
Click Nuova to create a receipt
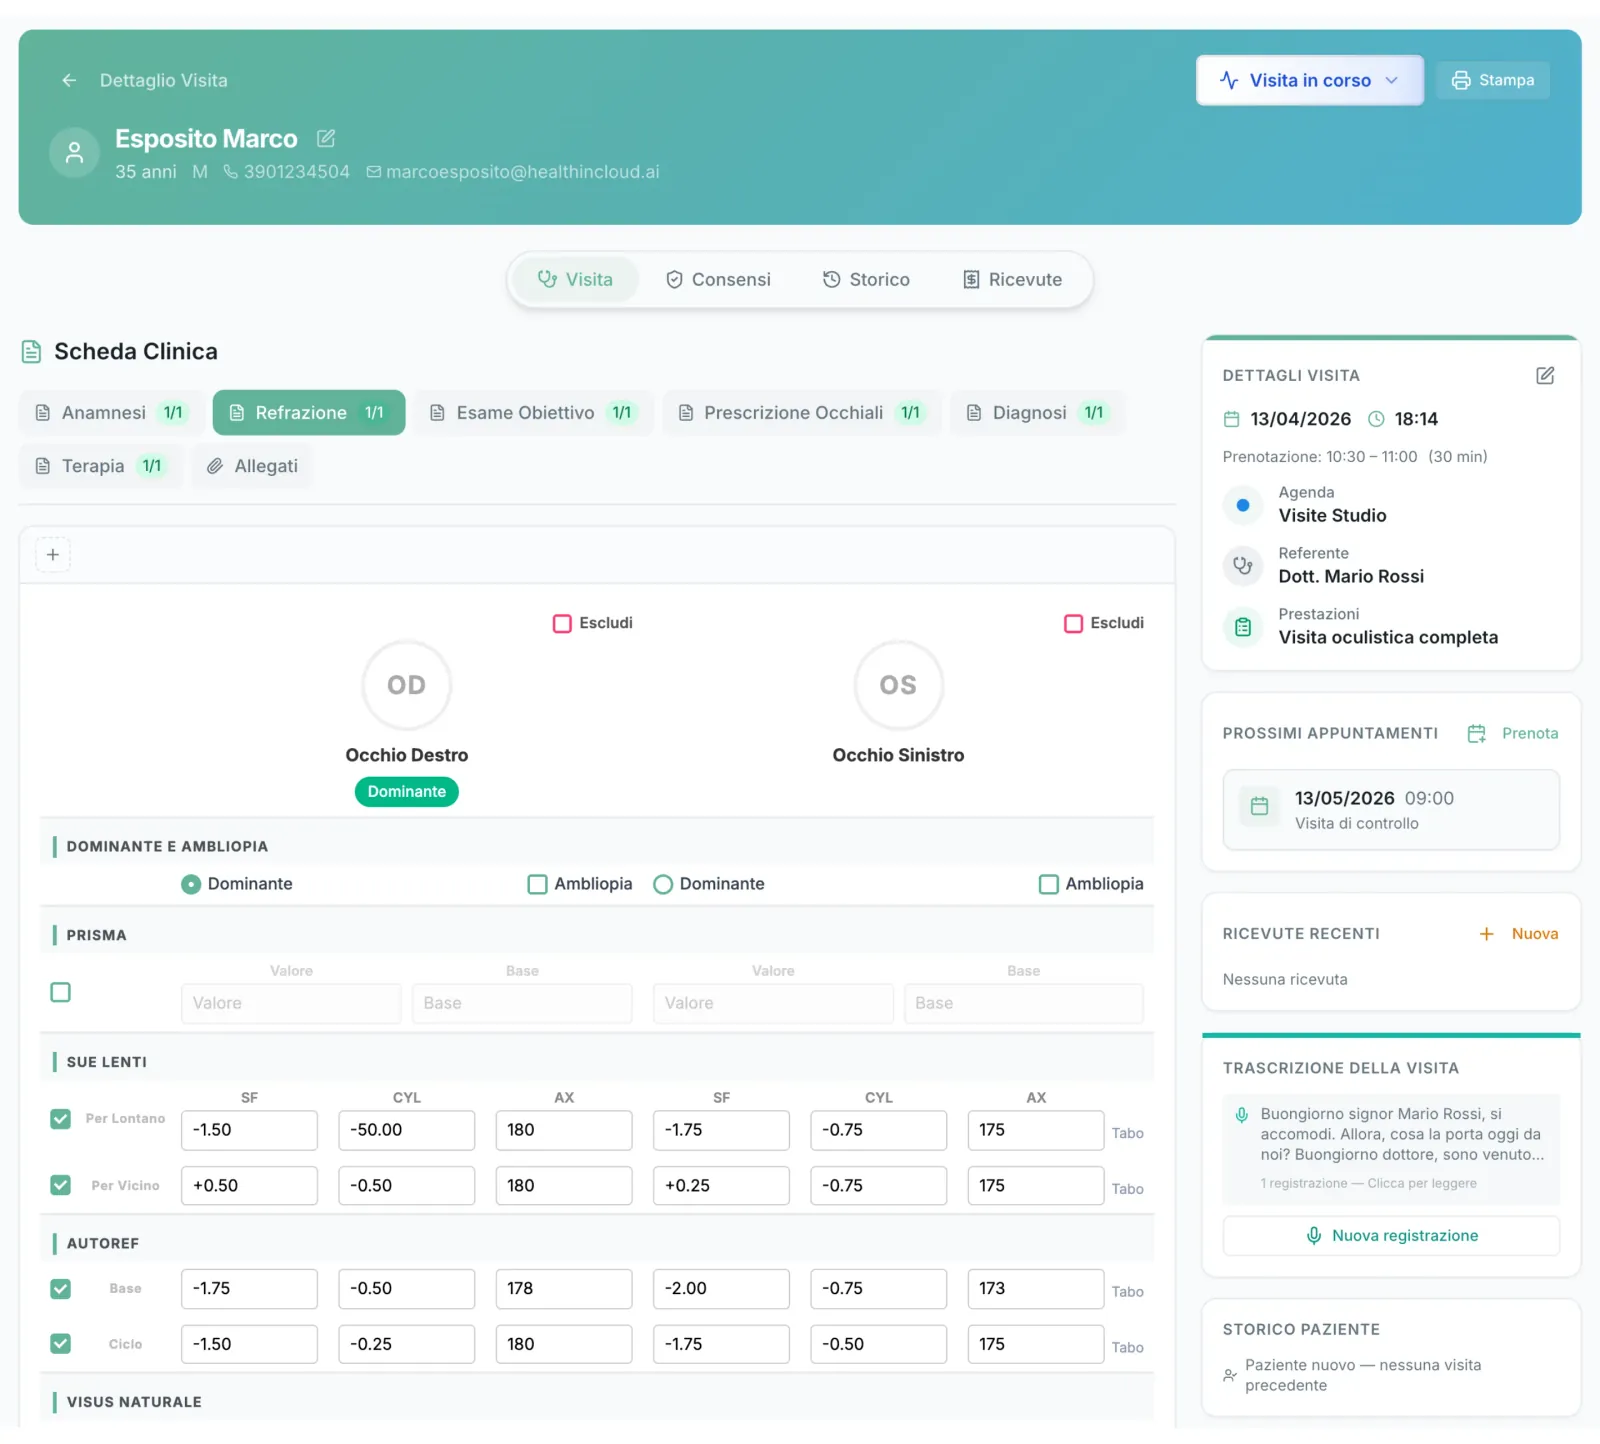point(1534,933)
